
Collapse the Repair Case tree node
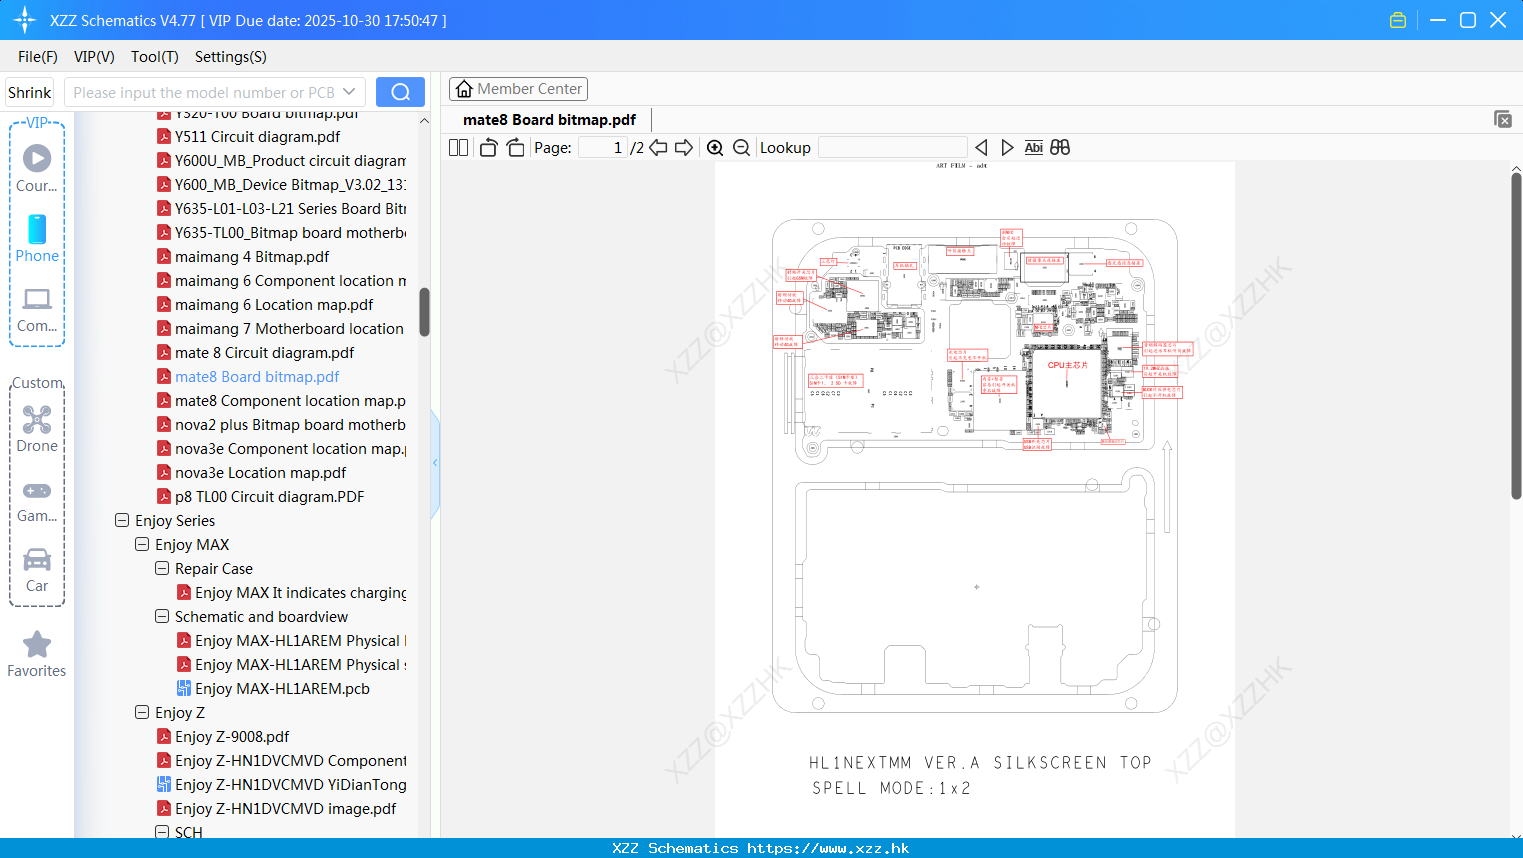coord(162,568)
